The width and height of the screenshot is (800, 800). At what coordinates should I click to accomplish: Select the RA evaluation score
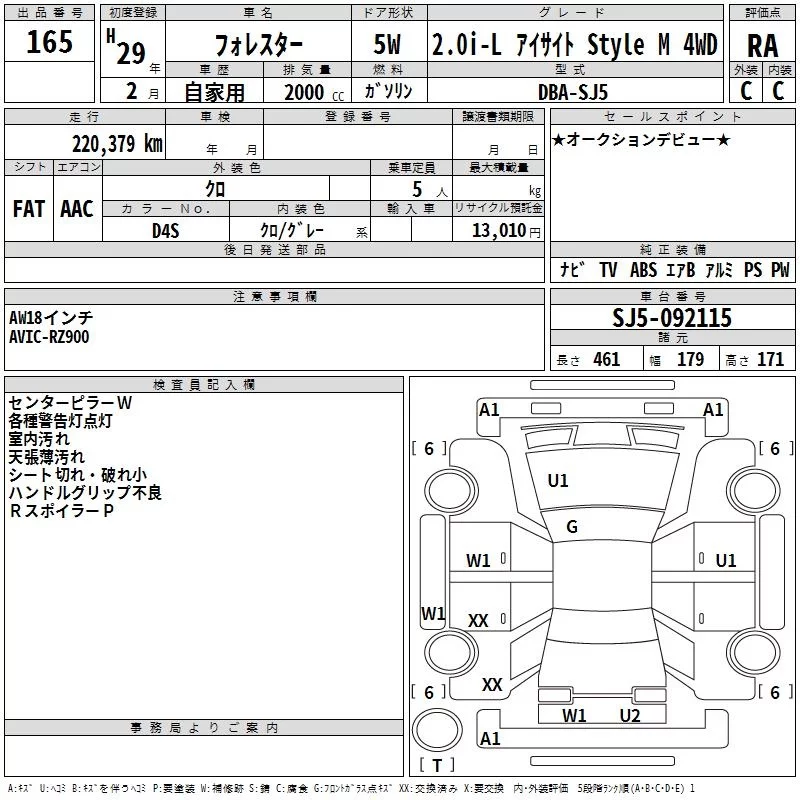click(762, 44)
